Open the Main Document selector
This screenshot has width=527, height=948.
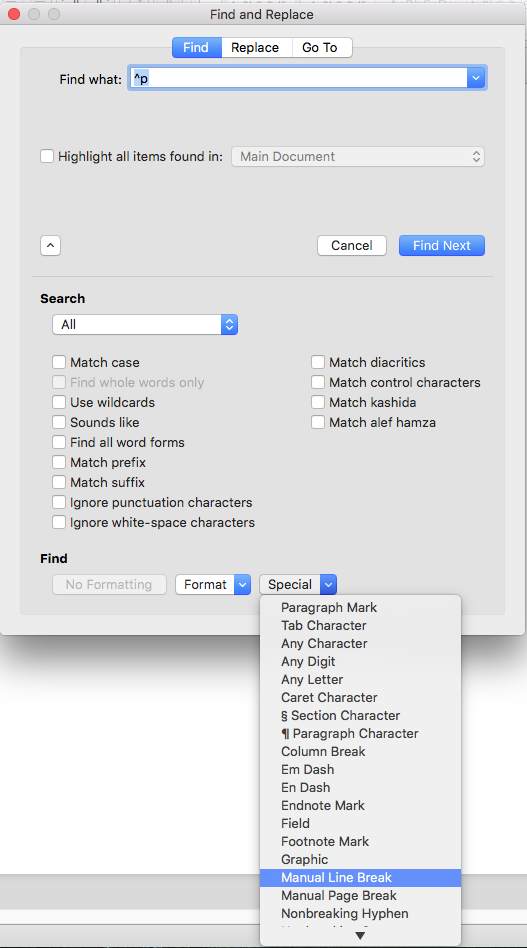click(x=358, y=157)
